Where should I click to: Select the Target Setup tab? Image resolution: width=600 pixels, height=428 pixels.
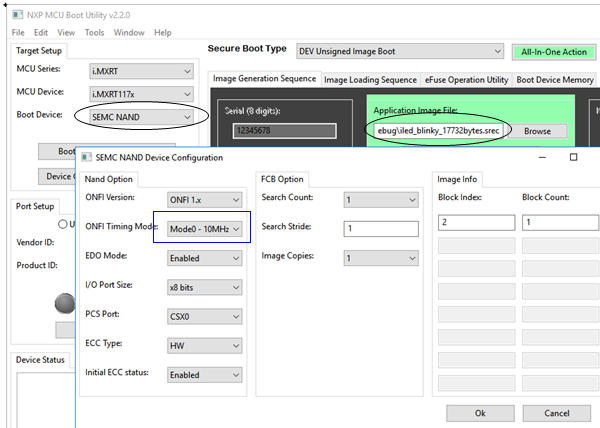(x=39, y=50)
